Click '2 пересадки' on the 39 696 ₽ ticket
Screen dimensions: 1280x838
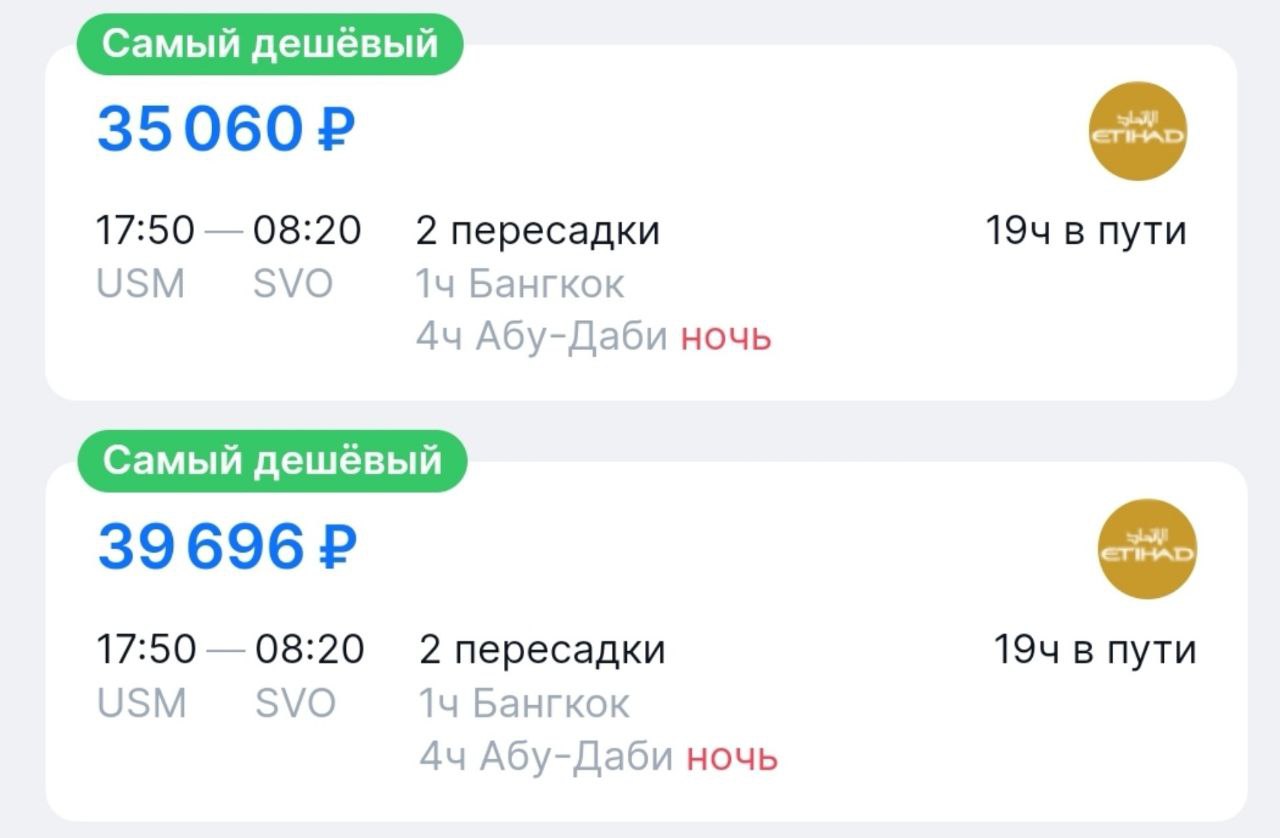(x=542, y=650)
